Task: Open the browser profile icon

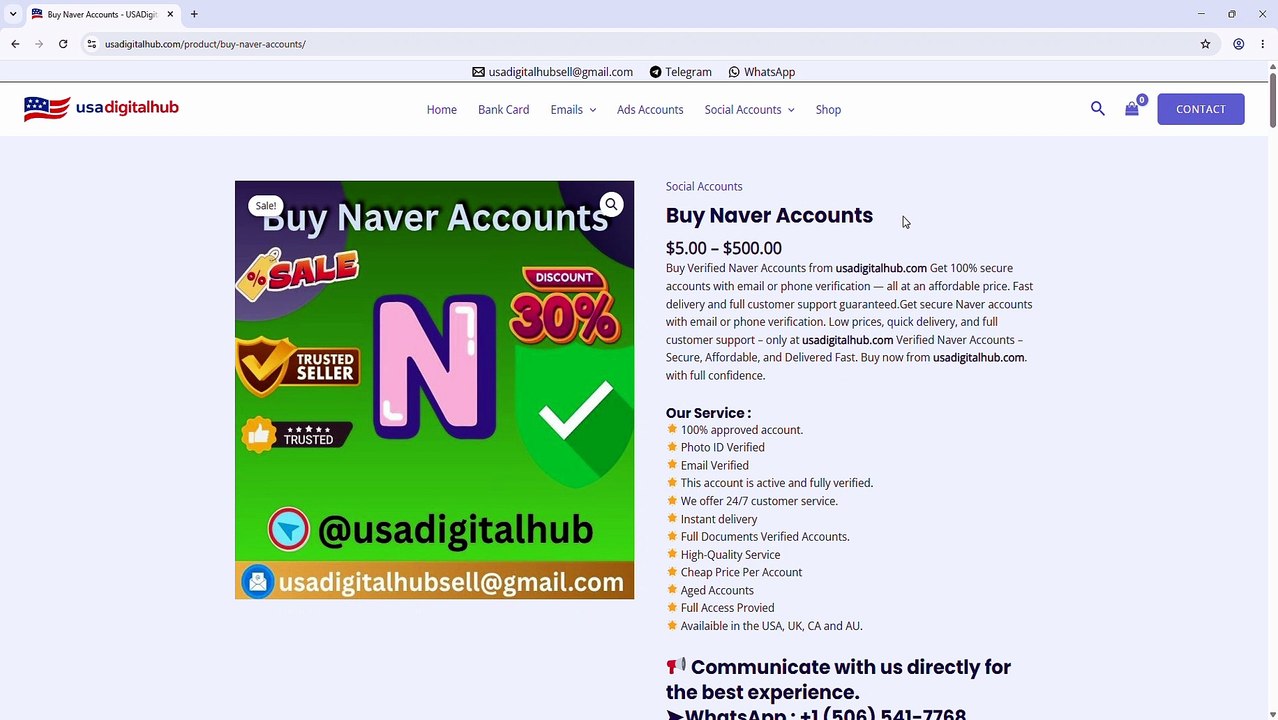Action: (x=1238, y=44)
